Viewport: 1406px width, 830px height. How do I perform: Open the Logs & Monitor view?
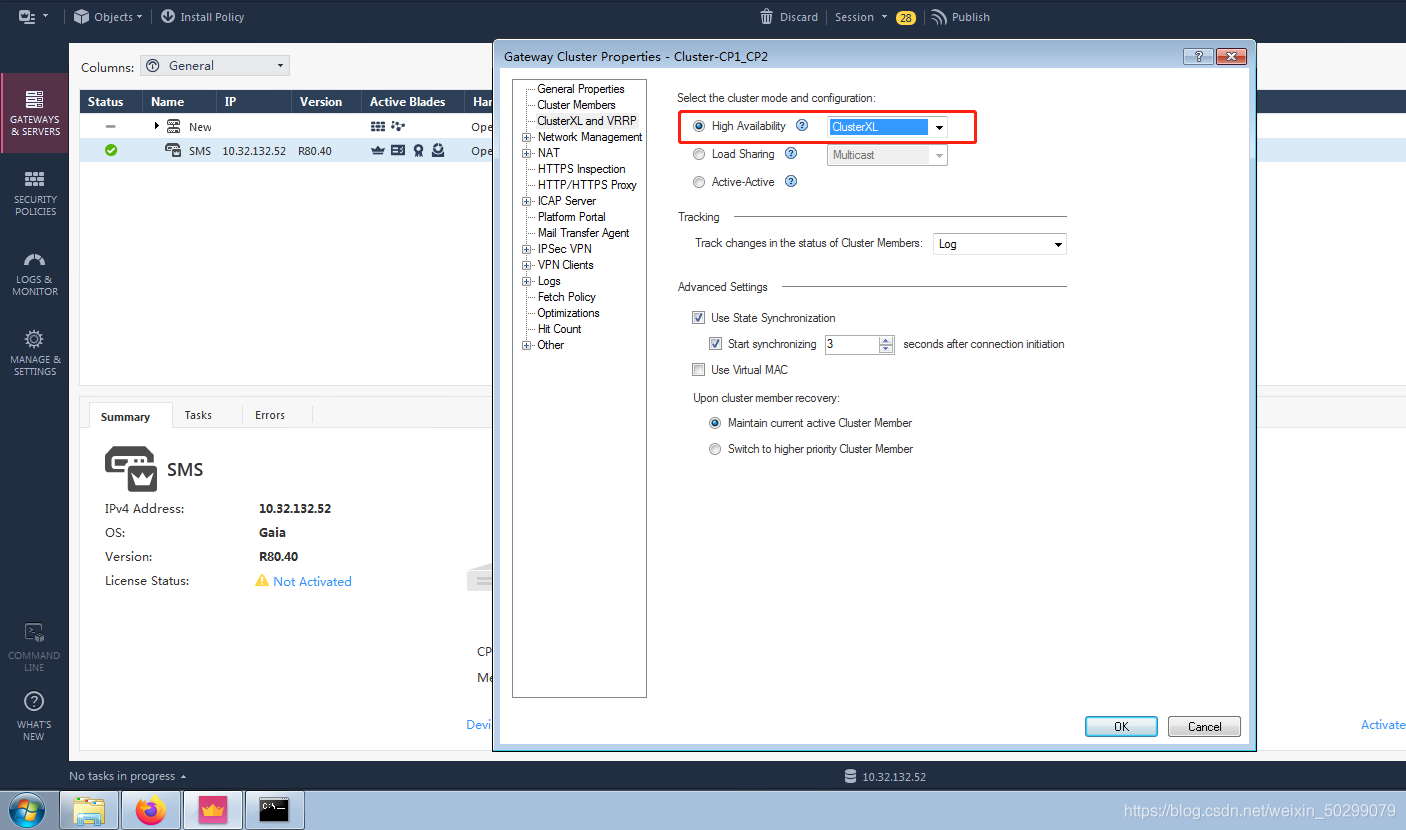click(x=35, y=273)
